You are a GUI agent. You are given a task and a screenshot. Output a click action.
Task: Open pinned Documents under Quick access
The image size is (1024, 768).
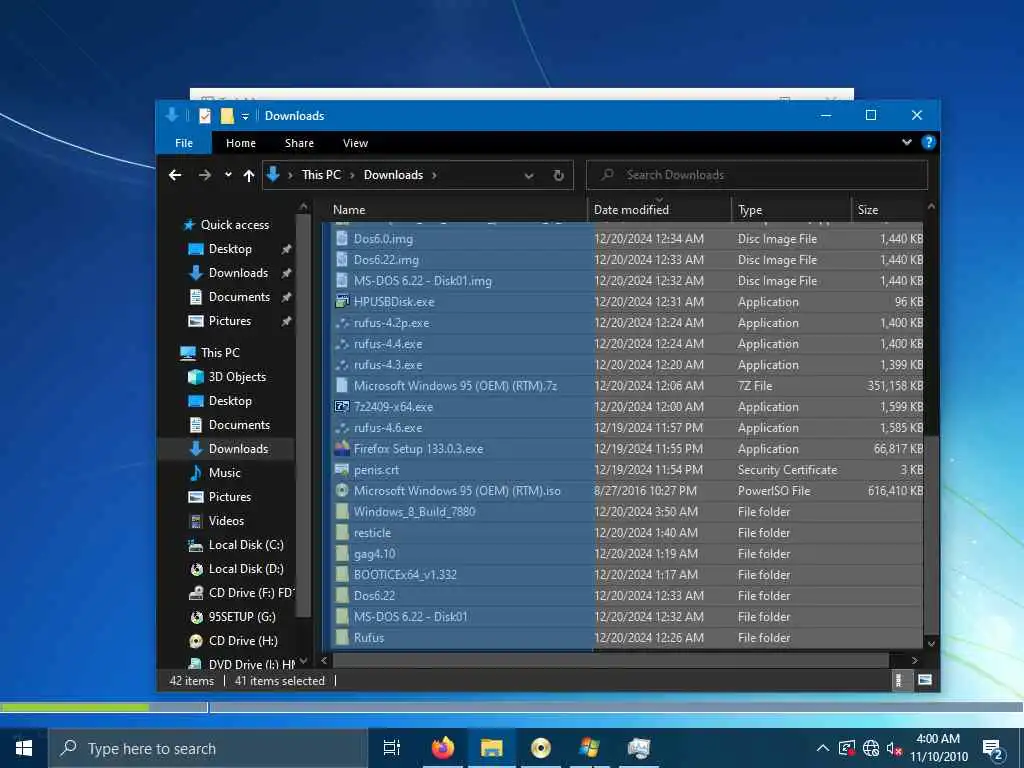pyautogui.click(x=239, y=297)
